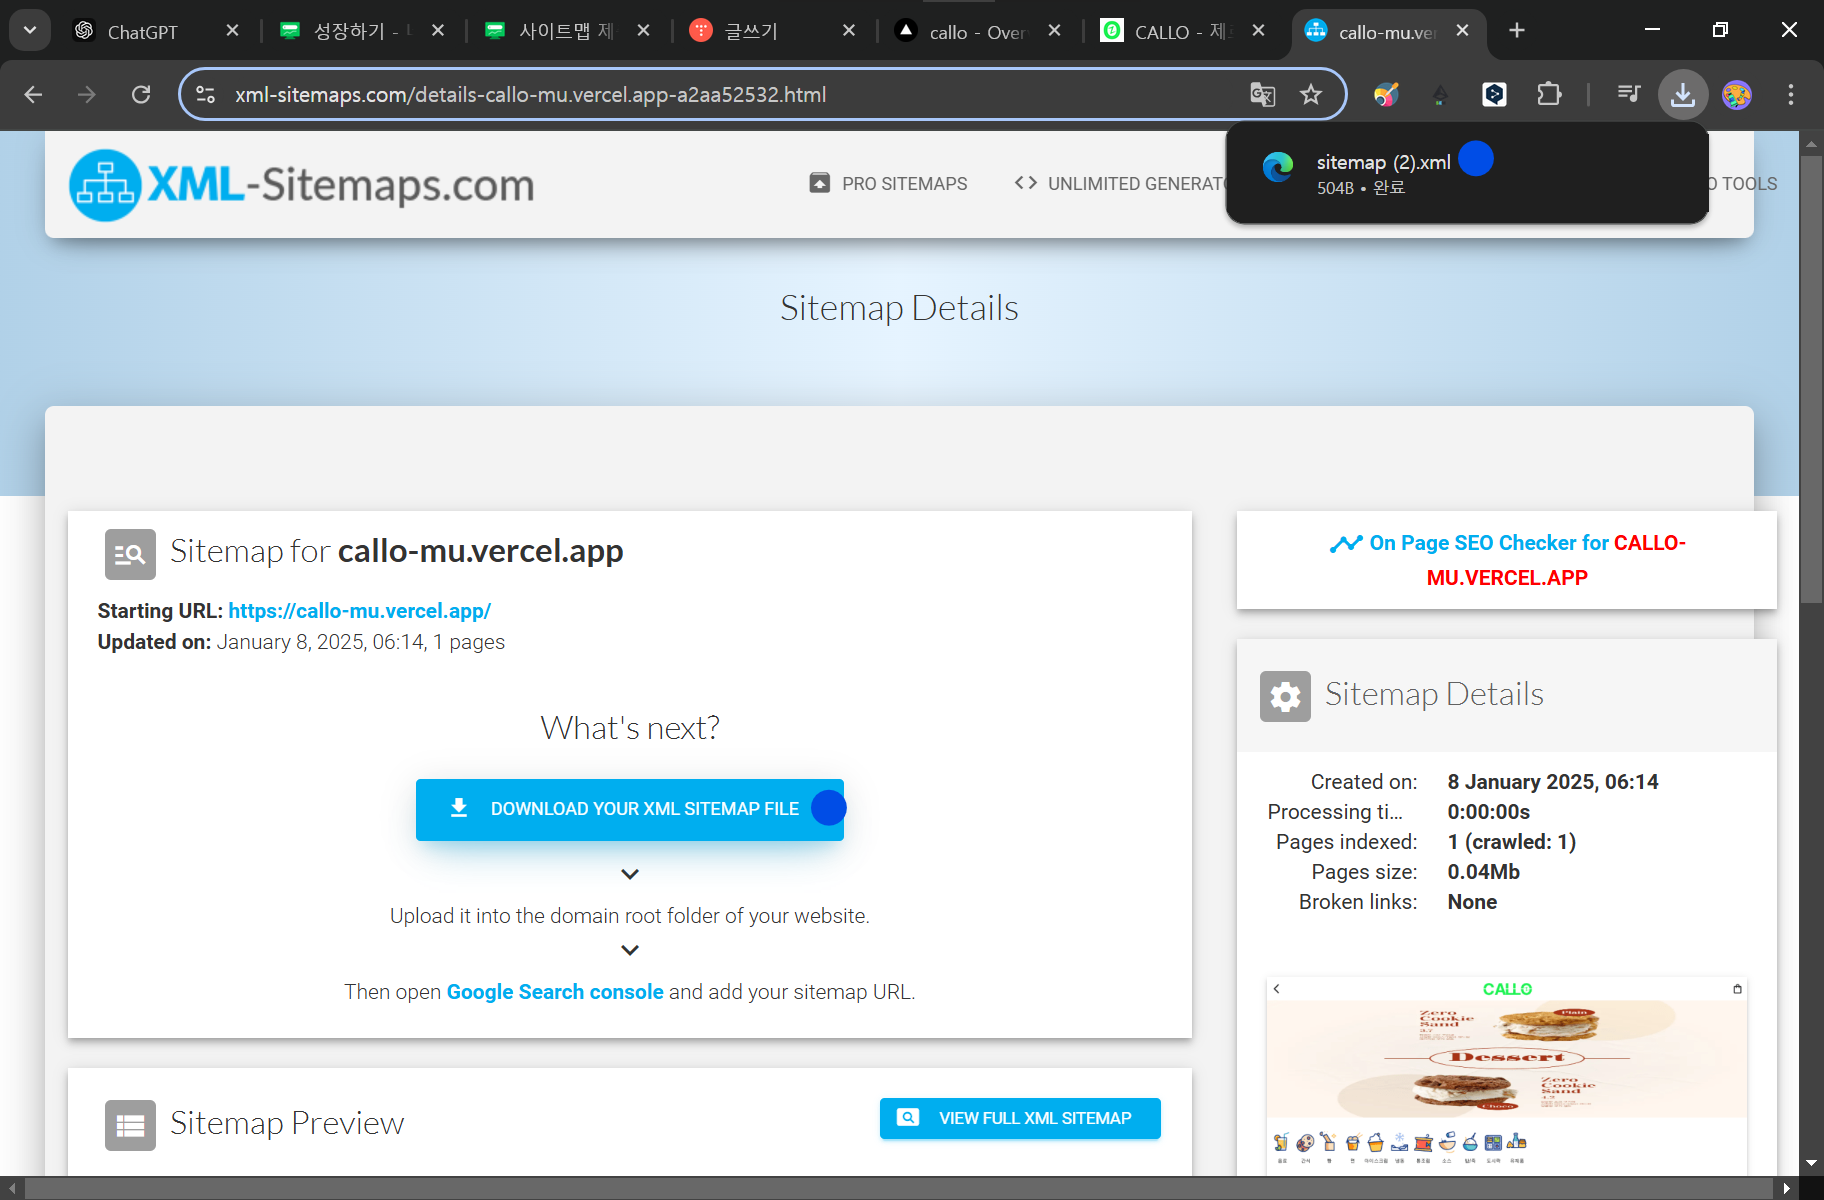
Task: Open the extensions puzzle icon
Action: (x=1549, y=94)
